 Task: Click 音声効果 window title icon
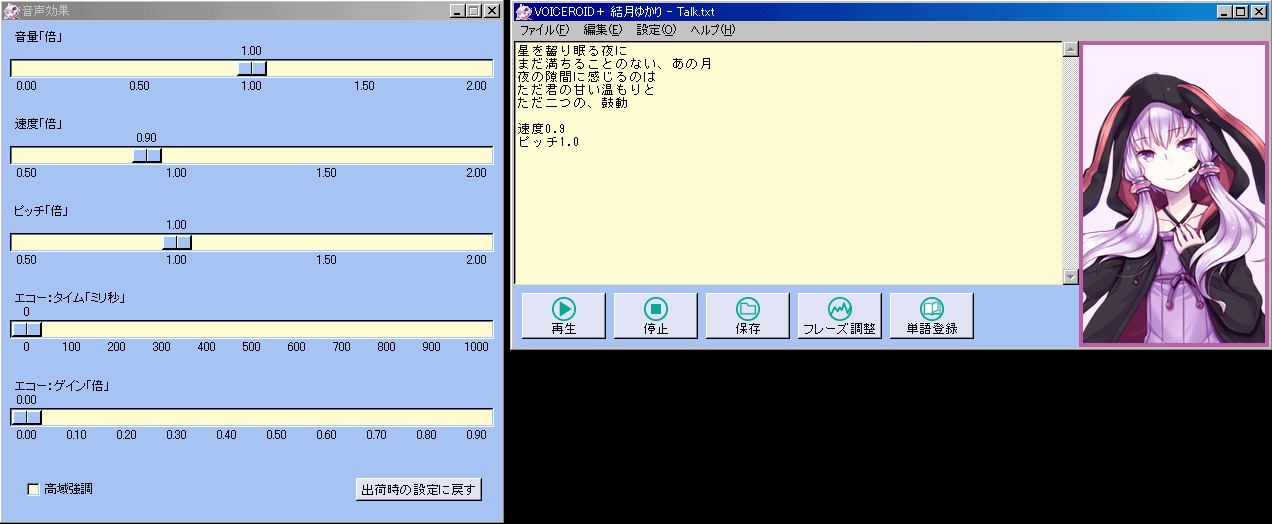12,11
